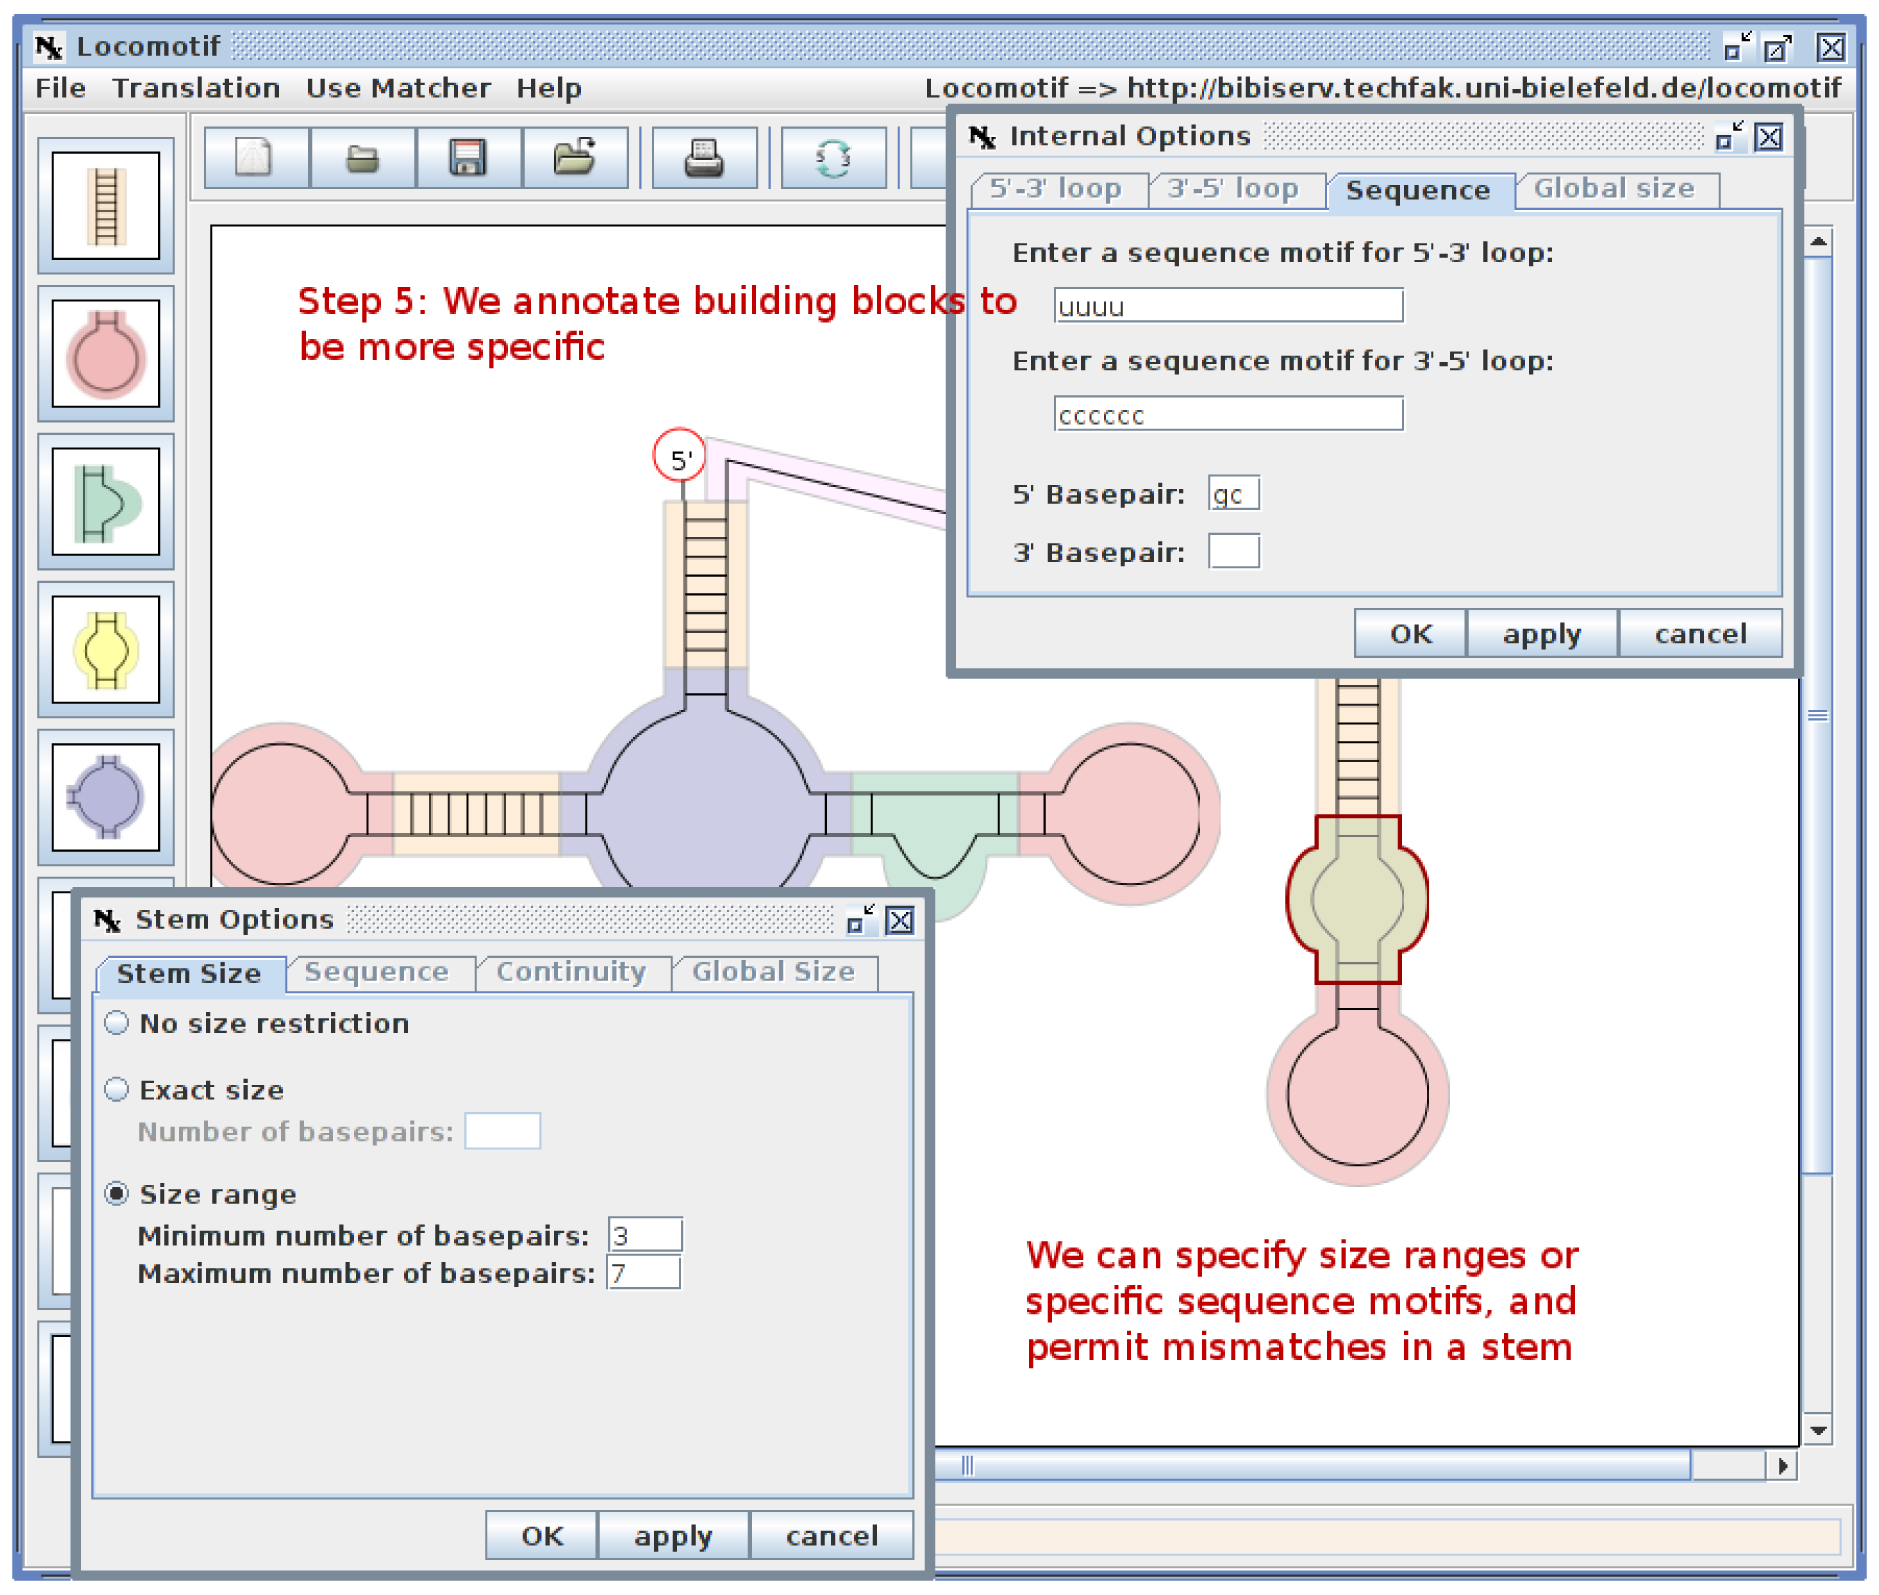Click the Maximum number of basepairs field
Screen dimensions: 1879x1595
pyautogui.click(x=644, y=1273)
